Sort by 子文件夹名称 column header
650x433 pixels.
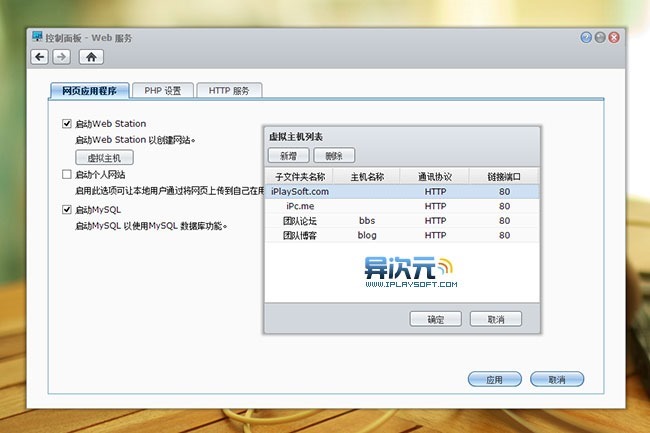(299, 177)
